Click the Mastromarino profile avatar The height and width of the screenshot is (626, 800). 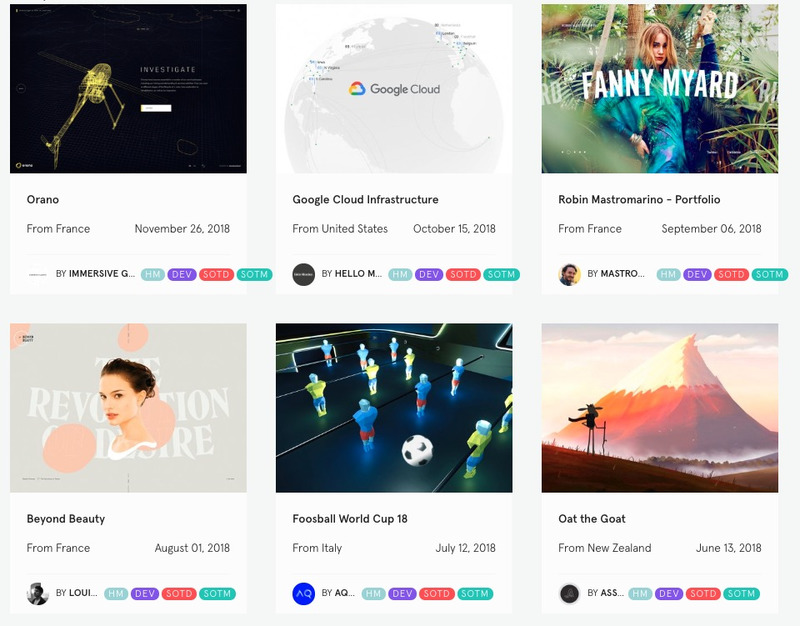(x=569, y=274)
